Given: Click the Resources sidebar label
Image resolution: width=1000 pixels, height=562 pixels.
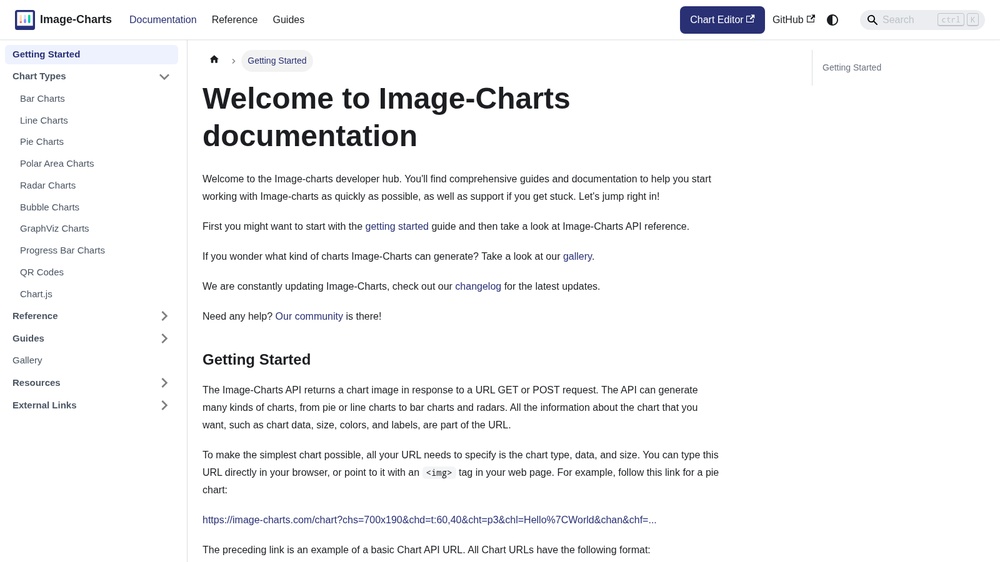Looking at the screenshot, I should [36, 383].
